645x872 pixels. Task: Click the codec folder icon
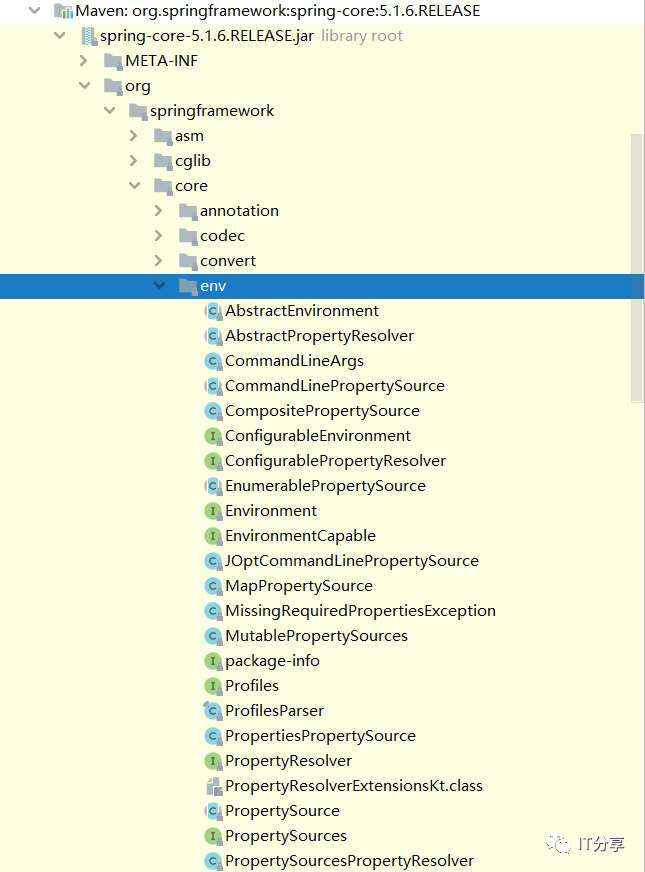click(188, 236)
